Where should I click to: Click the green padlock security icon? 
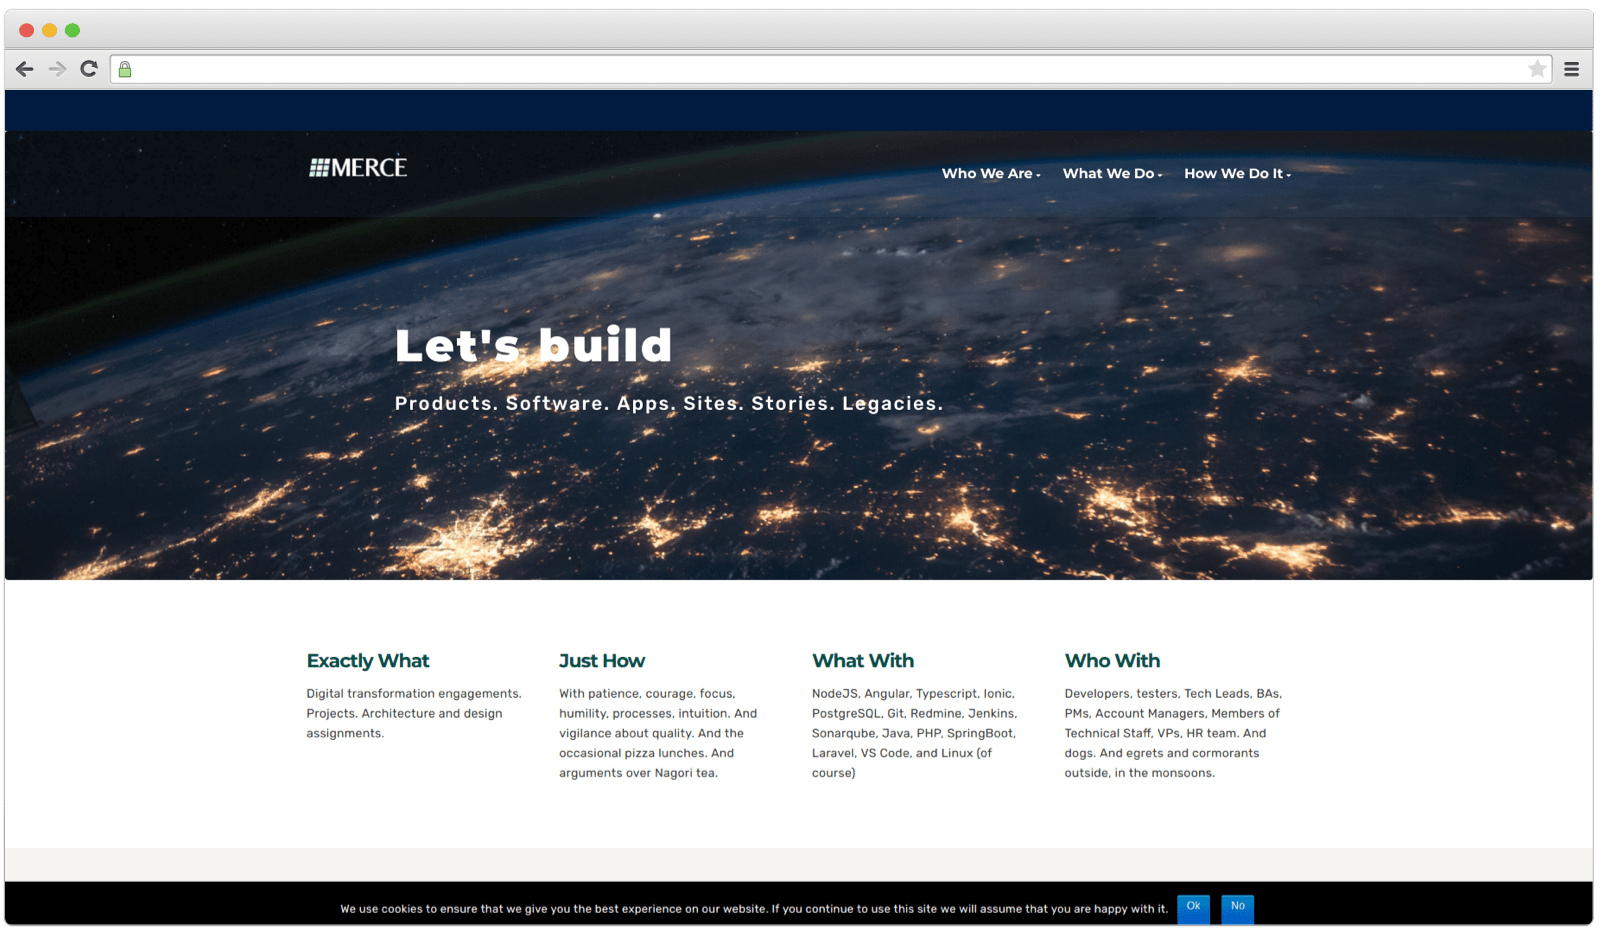tap(125, 69)
